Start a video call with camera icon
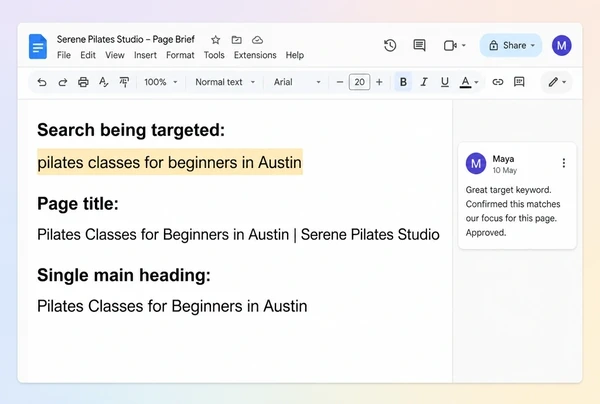The image size is (600, 404). click(450, 46)
